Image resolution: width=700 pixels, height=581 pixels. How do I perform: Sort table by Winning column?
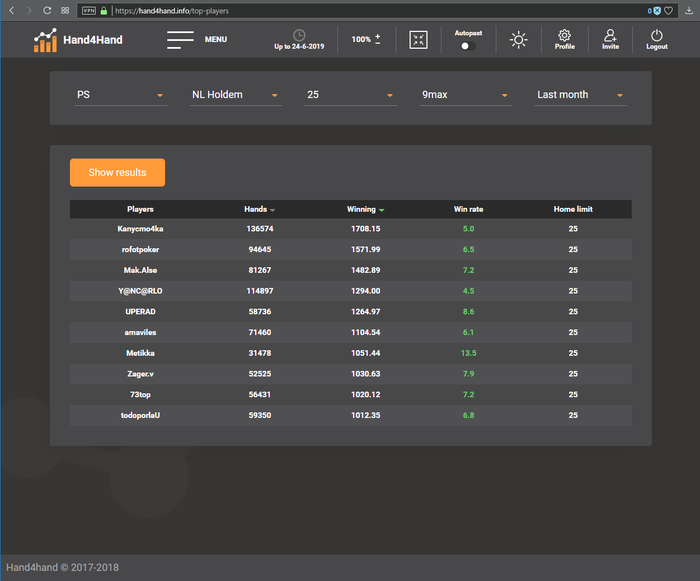click(x=365, y=209)
